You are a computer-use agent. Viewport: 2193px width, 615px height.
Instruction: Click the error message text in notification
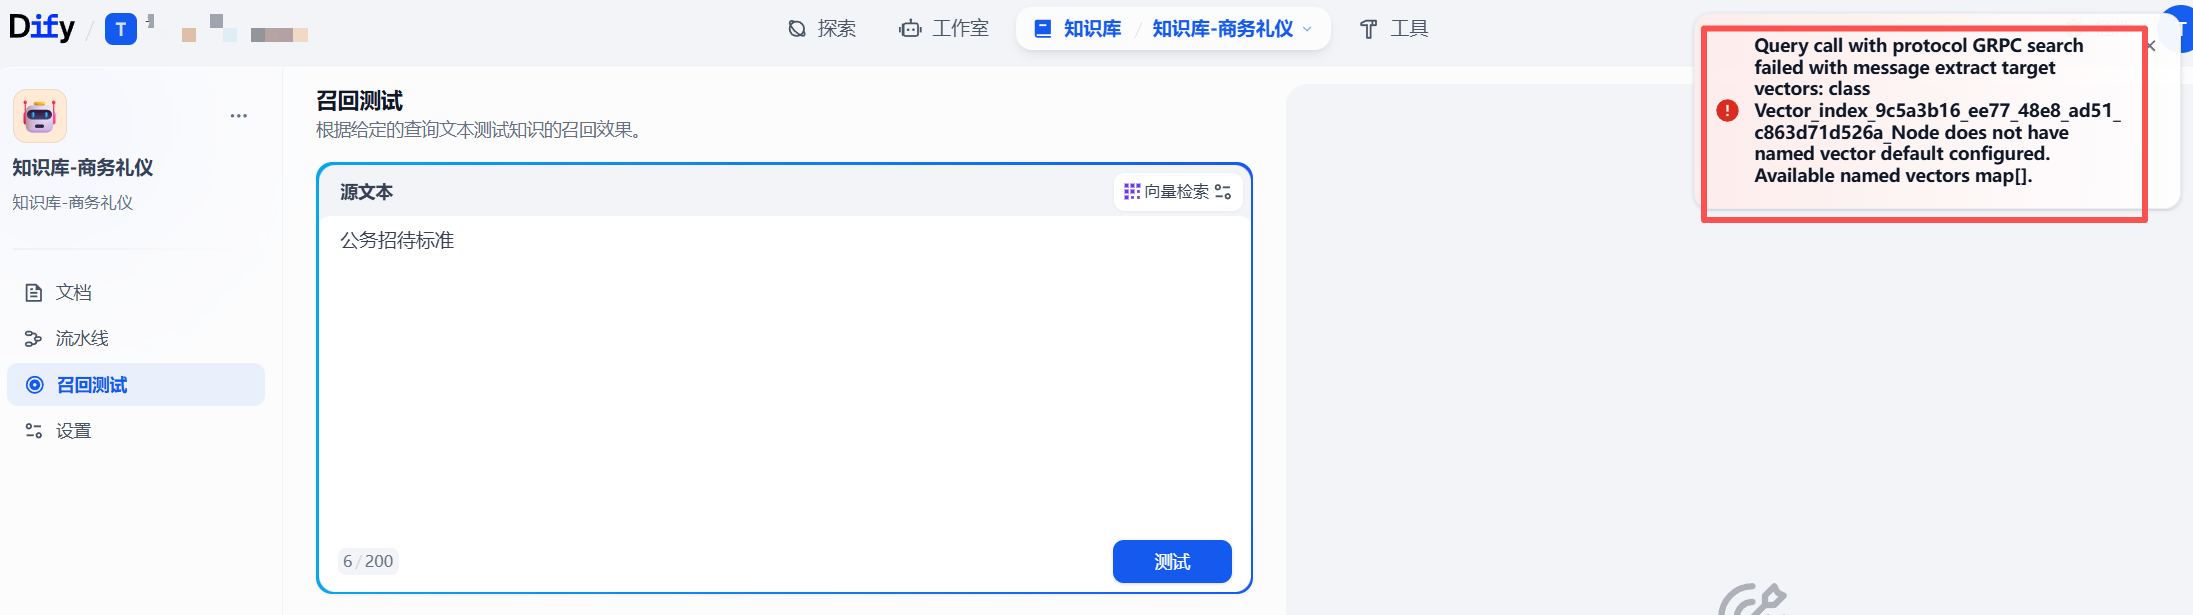coord(1937,111)
